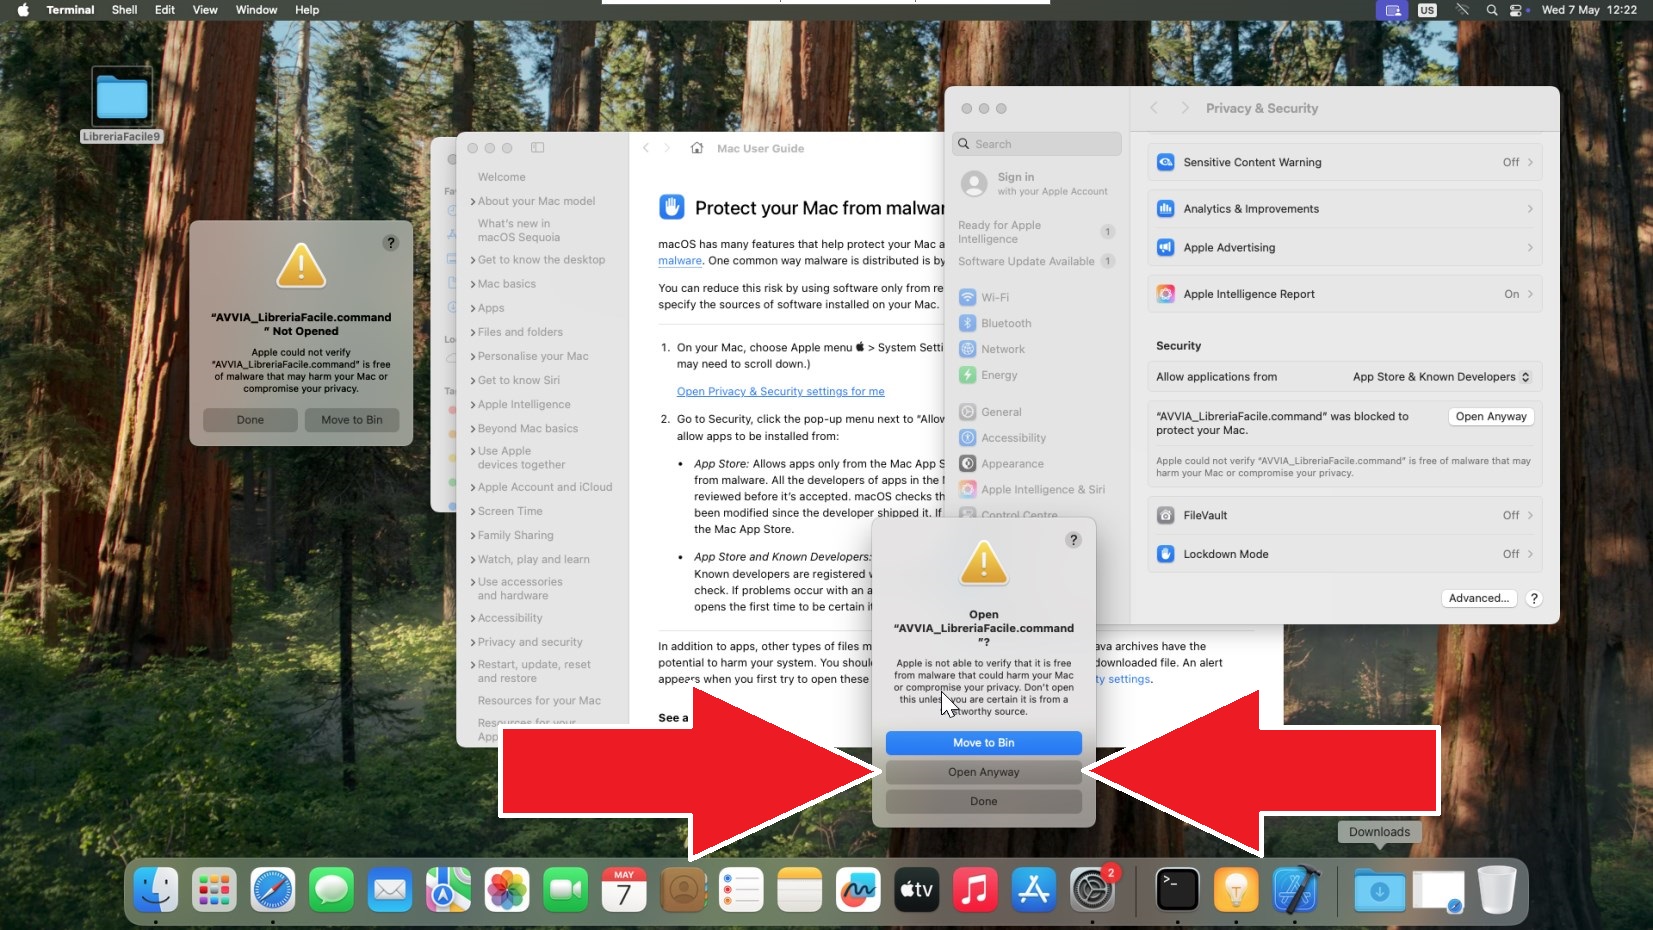Screen dimensions: 1653x930
Task: Launch Safari from the Dock
Action: (272, 889)
